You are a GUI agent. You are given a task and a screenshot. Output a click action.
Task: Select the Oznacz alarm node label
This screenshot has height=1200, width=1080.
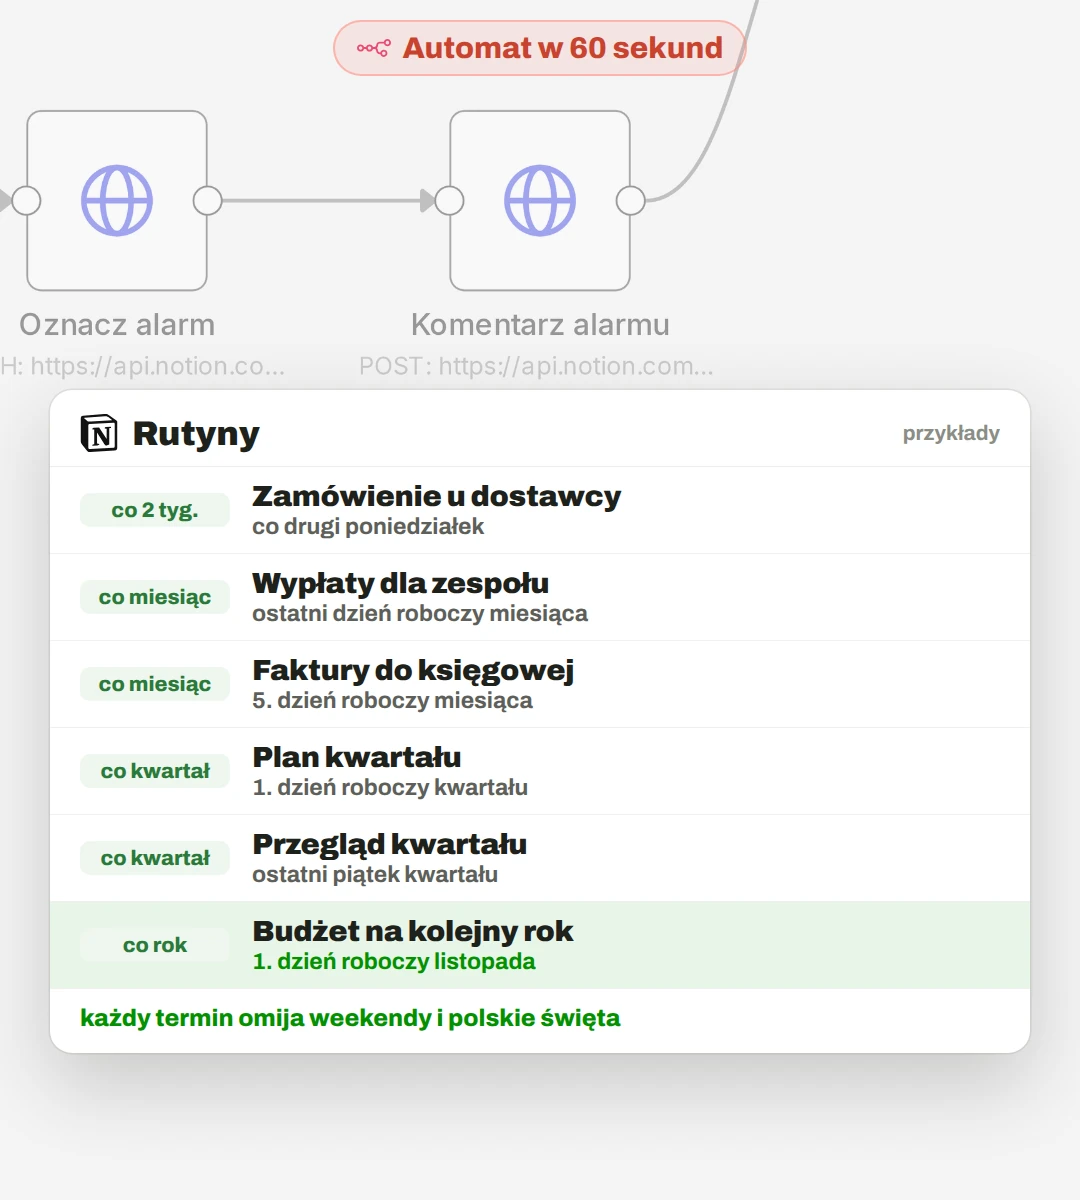pos(117,325)
